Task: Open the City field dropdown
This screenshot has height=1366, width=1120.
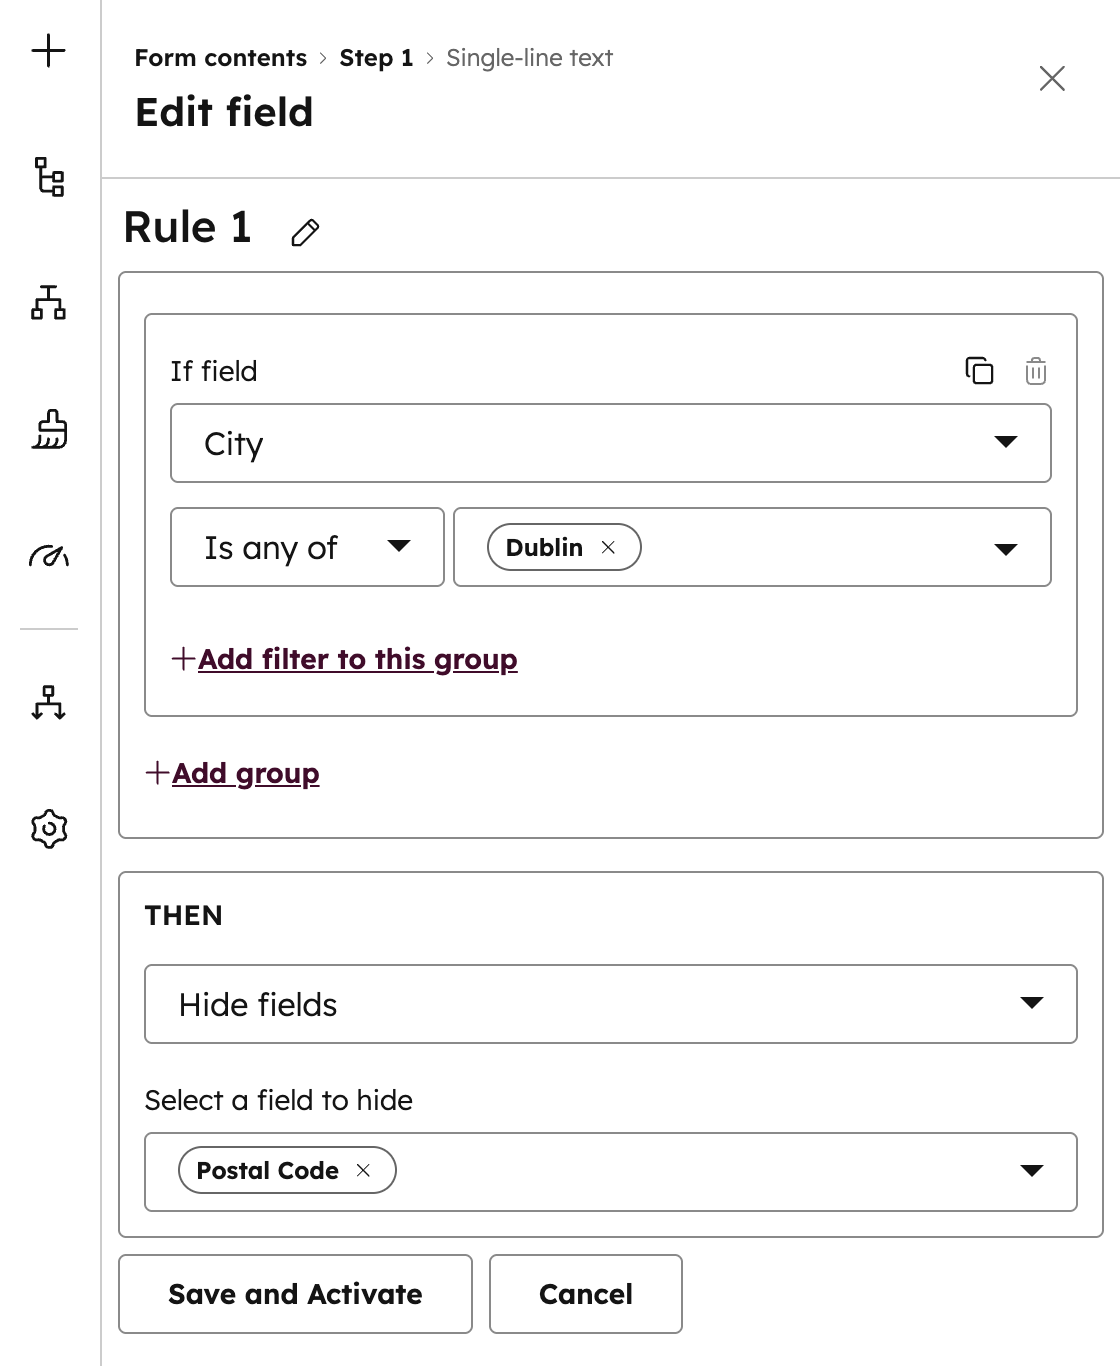Action: pos(1007,443)
